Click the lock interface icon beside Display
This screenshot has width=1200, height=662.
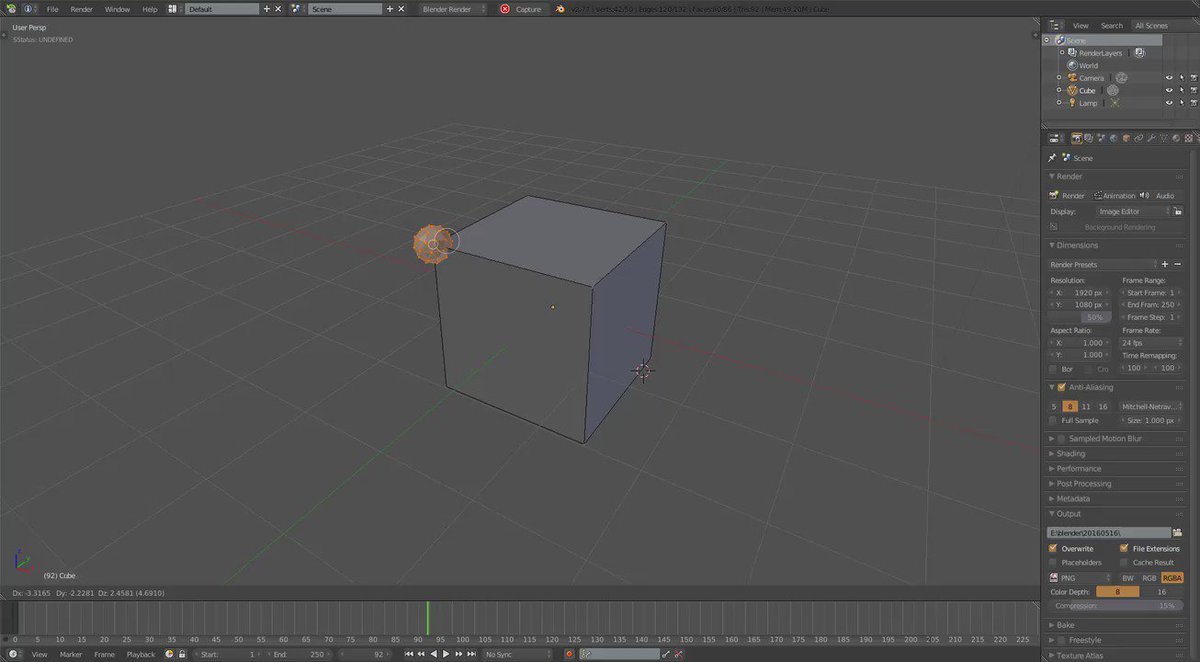(1178, 211)
